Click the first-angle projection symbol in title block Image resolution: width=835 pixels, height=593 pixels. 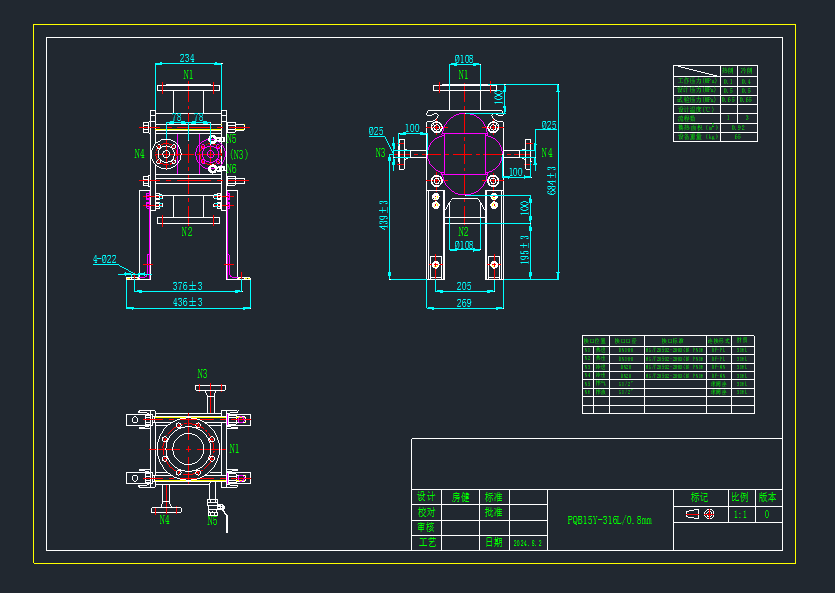pyautogui.click(x=701, y=514)
